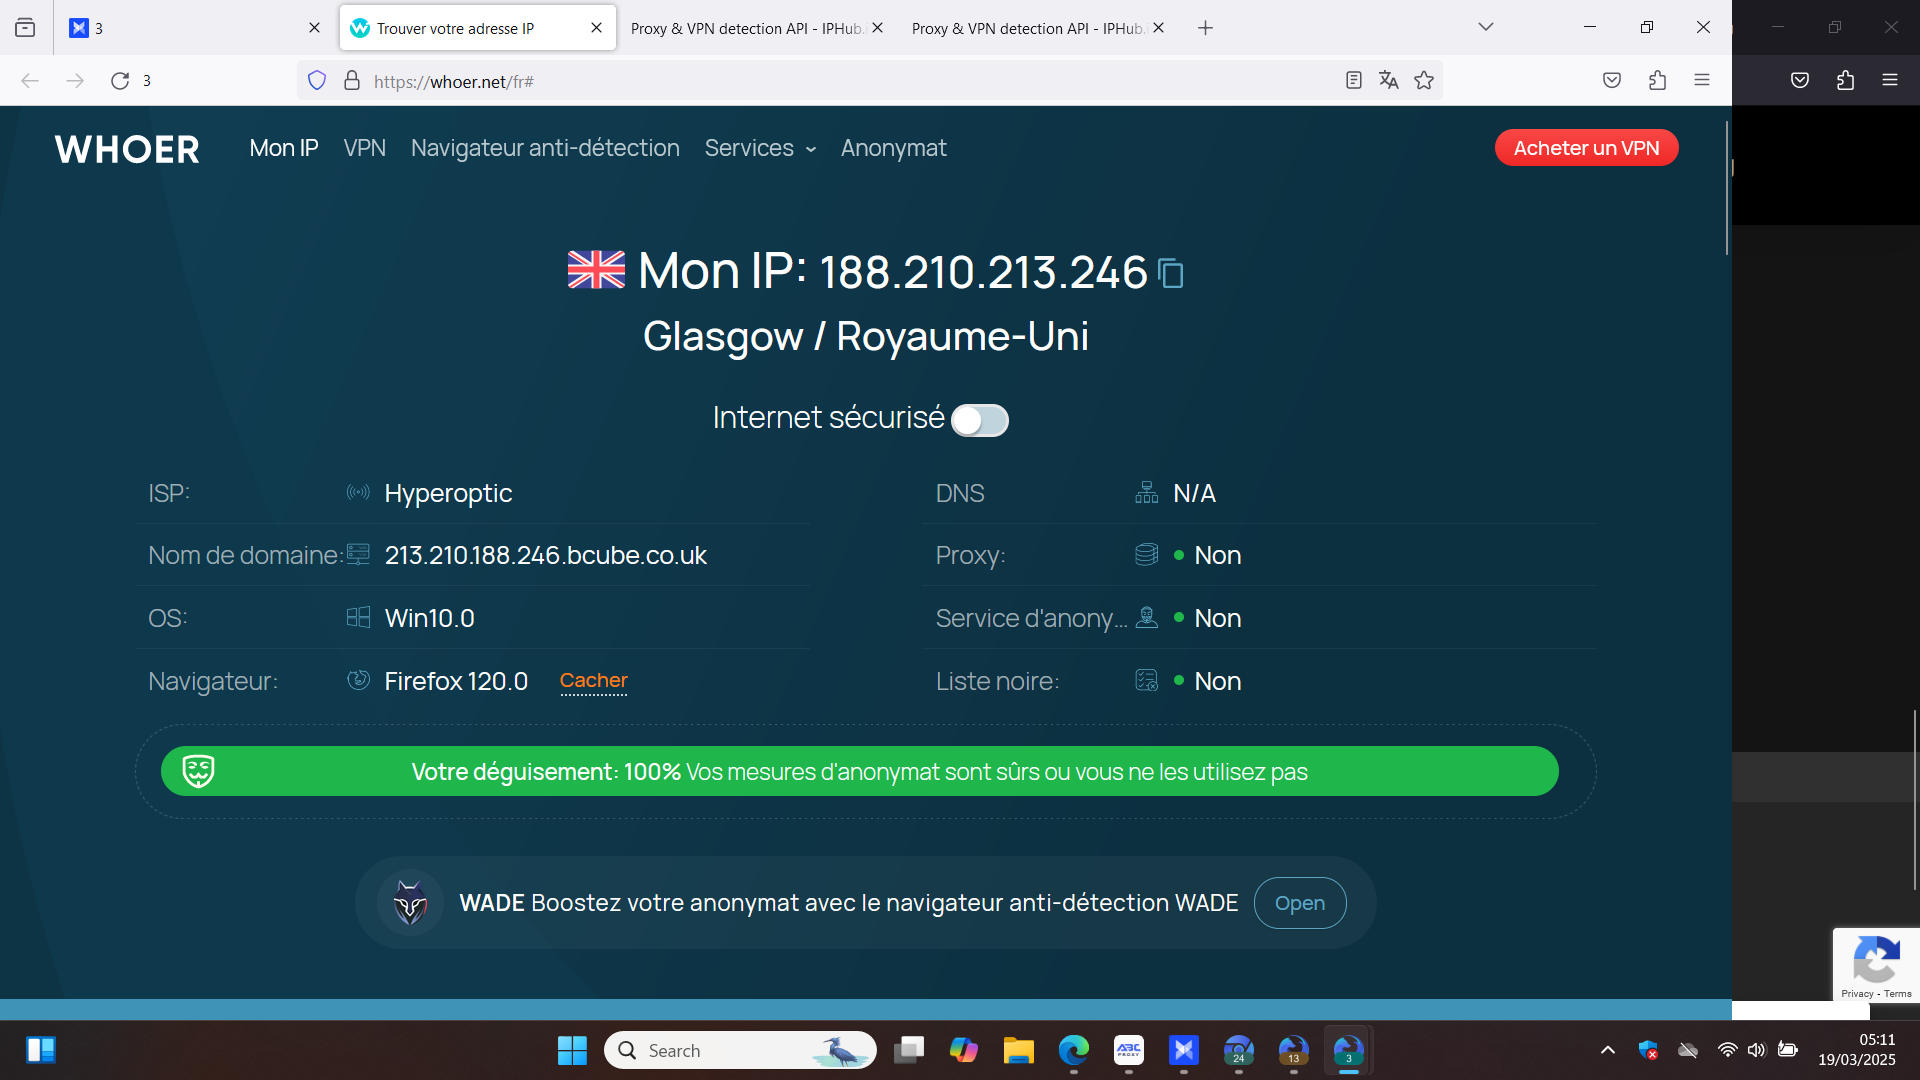Open the Extensions puzzle icon

(1657, 80)
